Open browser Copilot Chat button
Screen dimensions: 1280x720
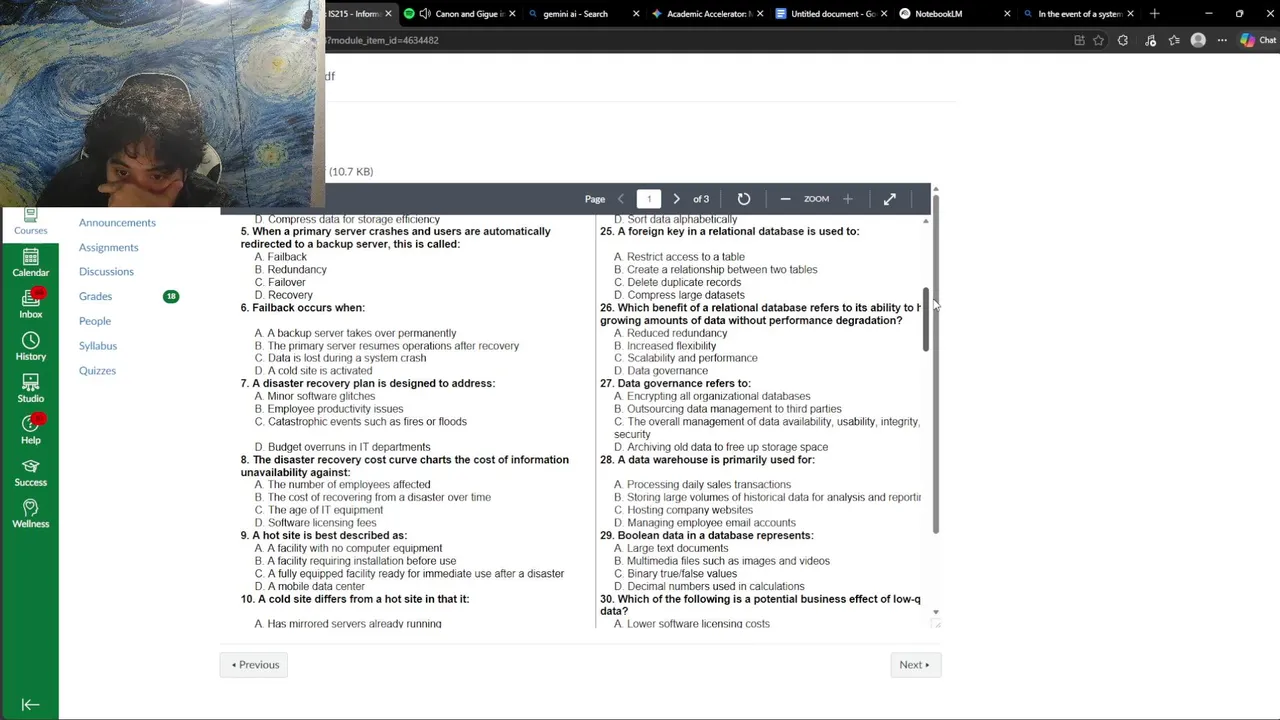coord(1258,40)
